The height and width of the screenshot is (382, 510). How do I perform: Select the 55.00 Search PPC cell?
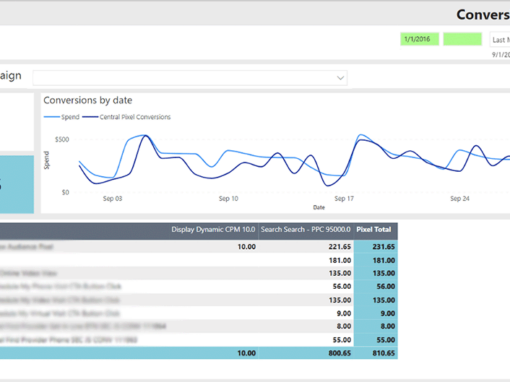coord(342,340)
